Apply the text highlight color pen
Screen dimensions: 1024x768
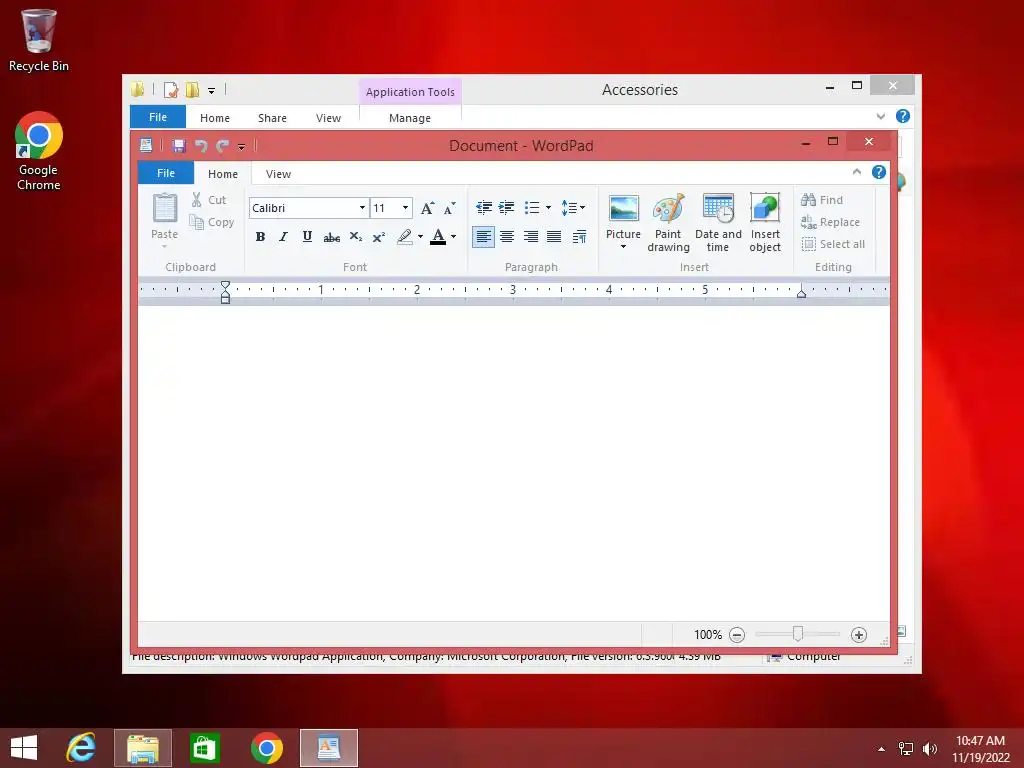[x=405, y=236]
